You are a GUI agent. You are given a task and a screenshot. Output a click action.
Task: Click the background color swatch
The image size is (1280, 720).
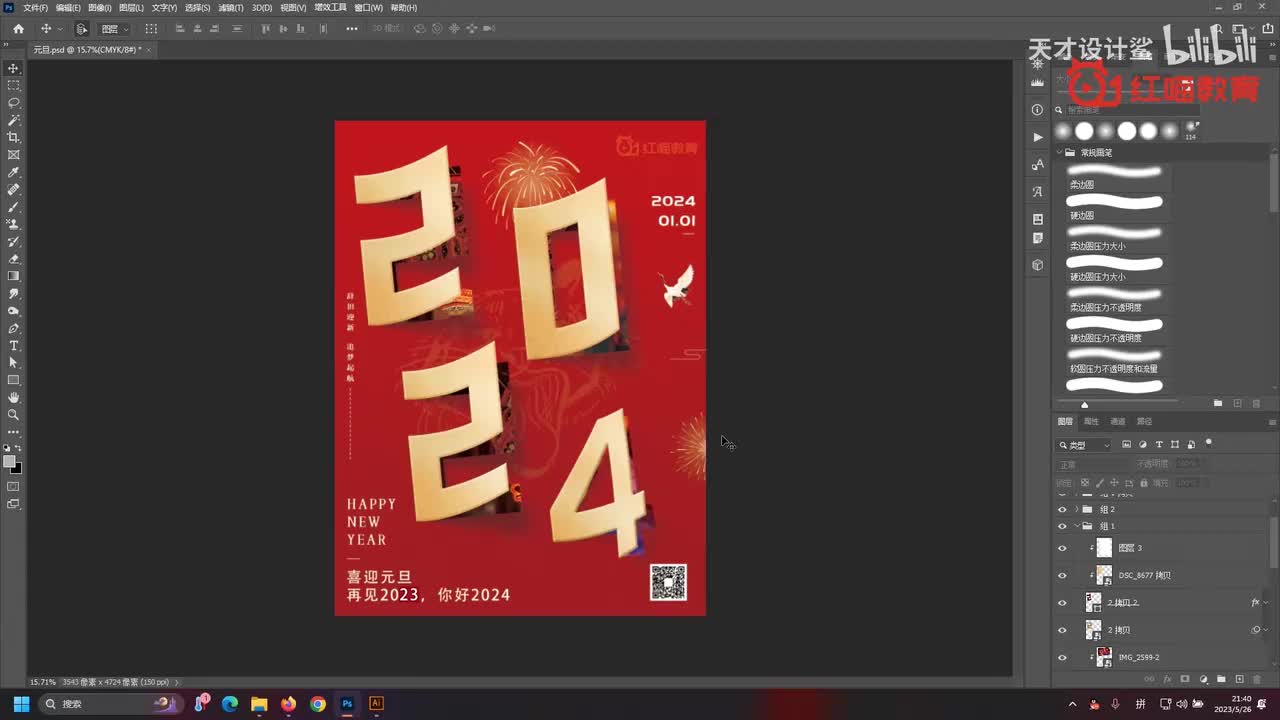(x=16, y=467)
